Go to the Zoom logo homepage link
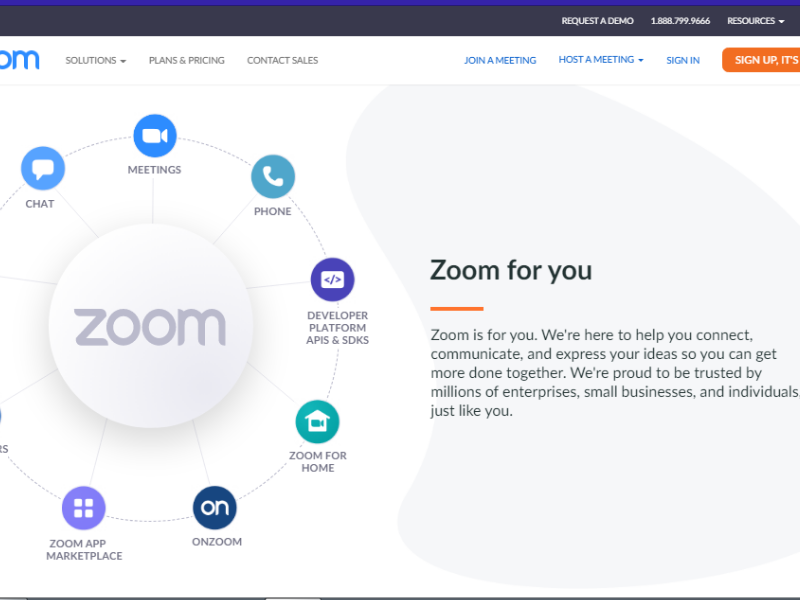 (x=19, y=60)
